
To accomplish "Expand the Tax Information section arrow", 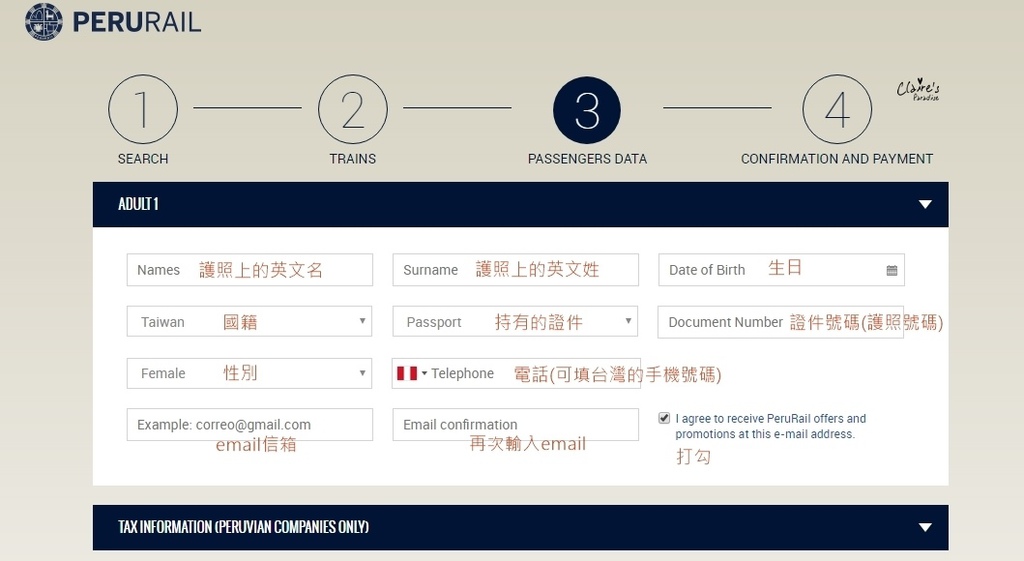I will (925, 527).
